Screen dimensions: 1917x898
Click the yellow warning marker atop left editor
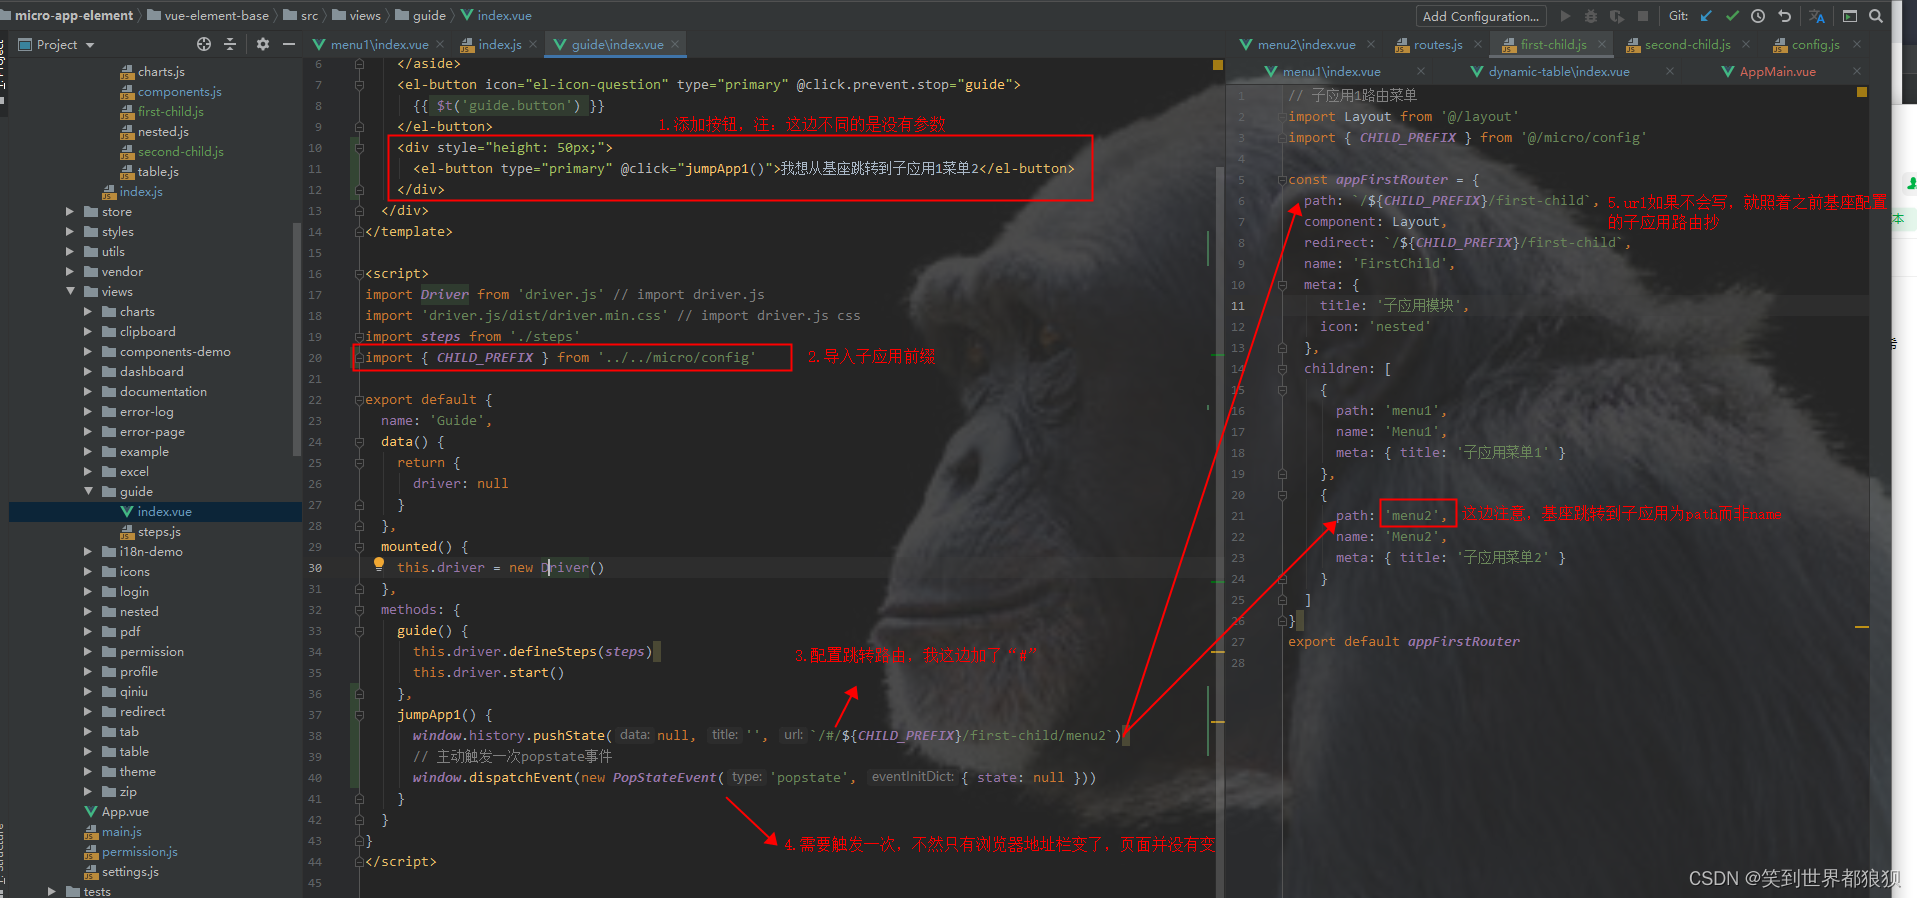point(1218,65)
